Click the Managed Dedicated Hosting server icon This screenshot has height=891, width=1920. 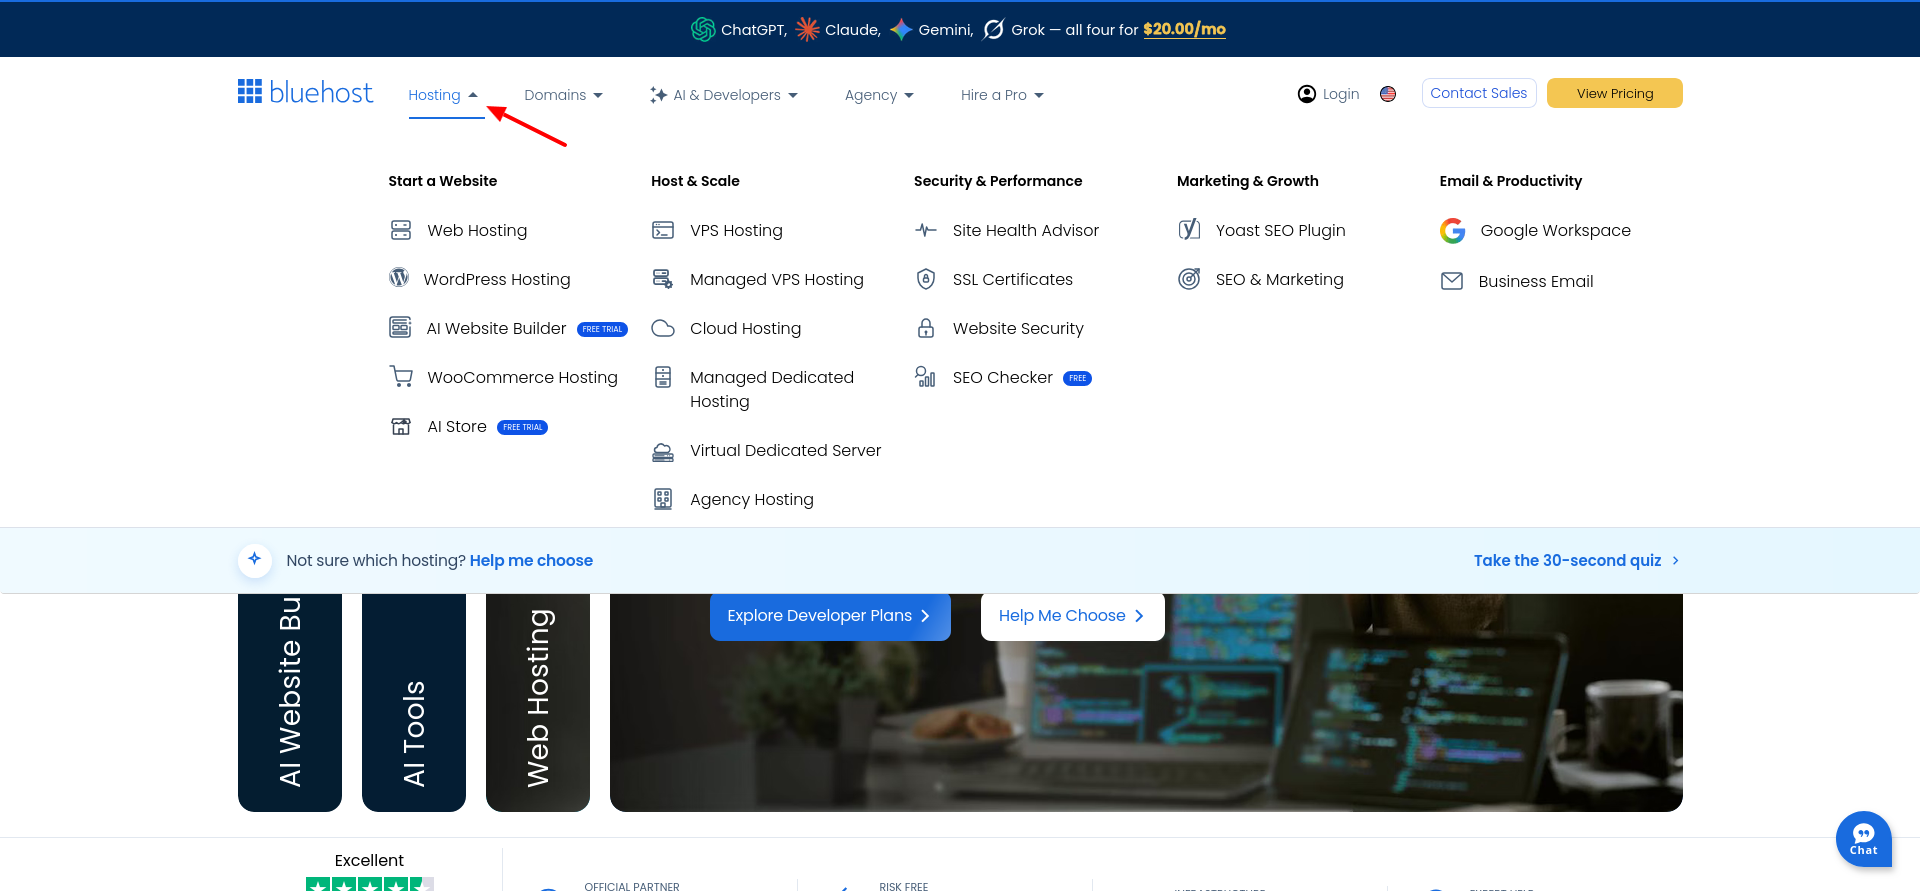pyautogui.click(x=663, y=377)
